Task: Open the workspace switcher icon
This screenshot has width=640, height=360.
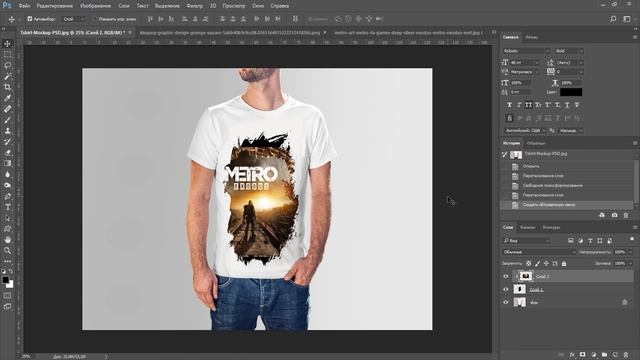Action: coord(627,19)
